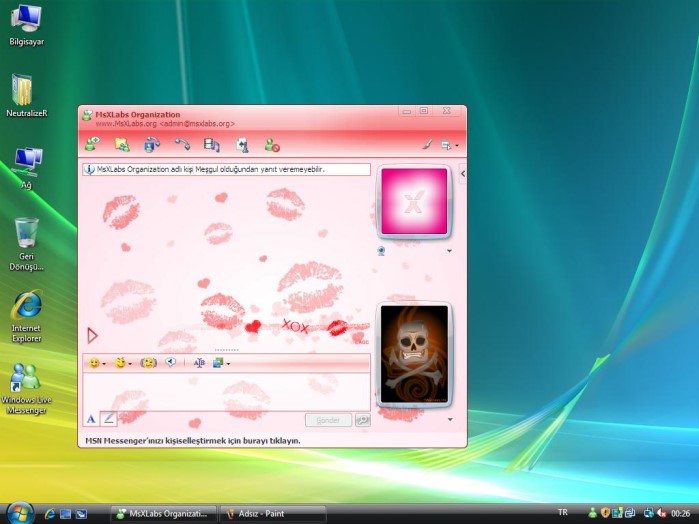Open the background picker icon
699x524 pixels.
[x=218, y=363]
